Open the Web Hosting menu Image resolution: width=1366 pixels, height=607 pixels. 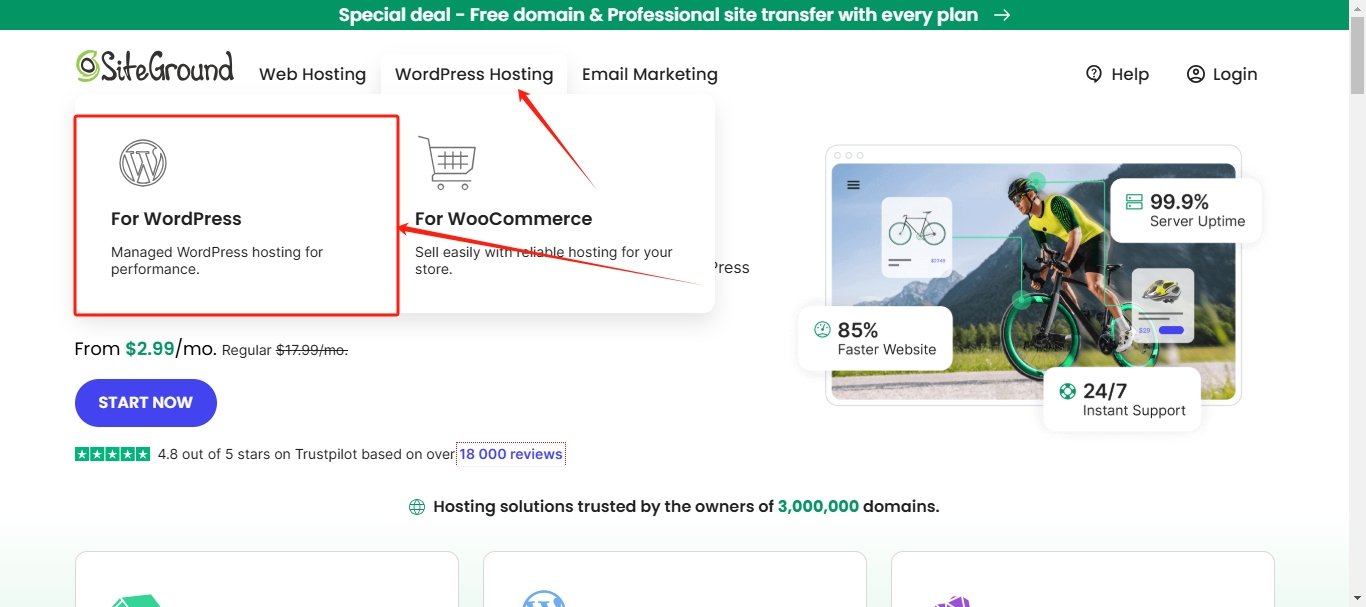[312, 74]
